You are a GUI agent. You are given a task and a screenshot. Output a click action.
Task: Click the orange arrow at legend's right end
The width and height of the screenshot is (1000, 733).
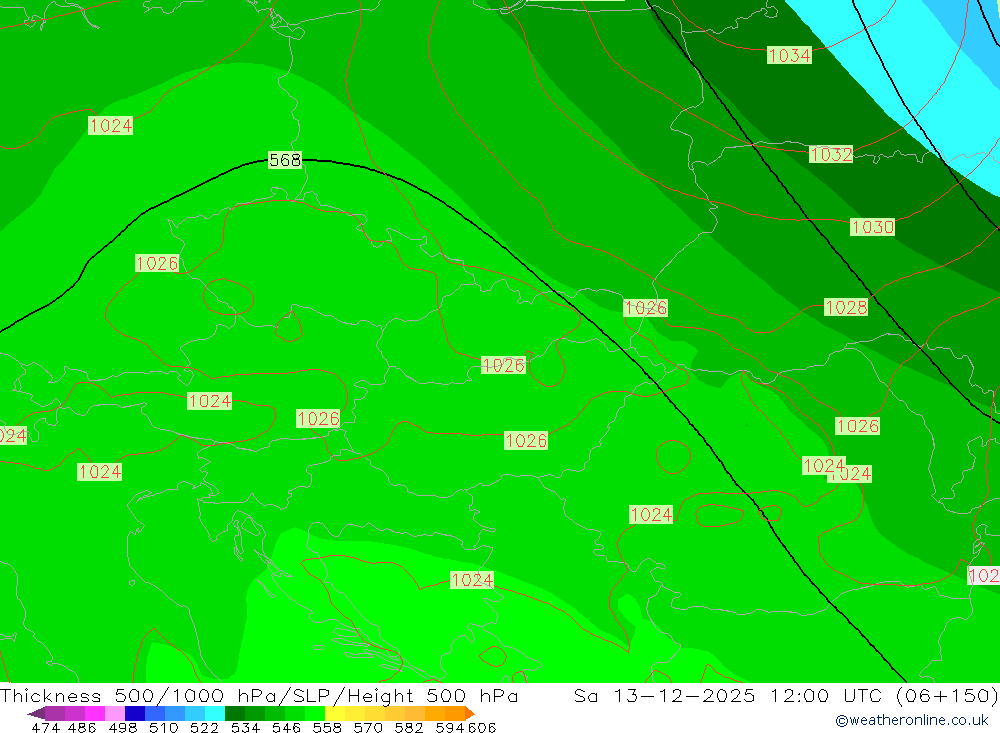[470, 713]
